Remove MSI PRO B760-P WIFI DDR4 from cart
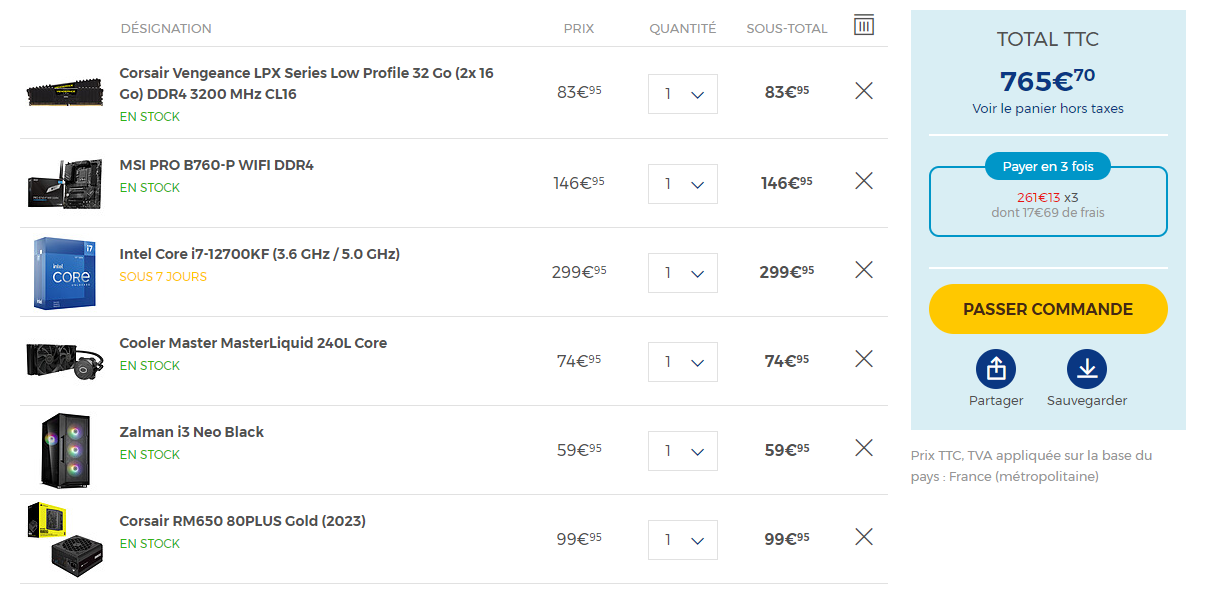Viewport: 1208px width, 594px height. (x=864, y=181)
